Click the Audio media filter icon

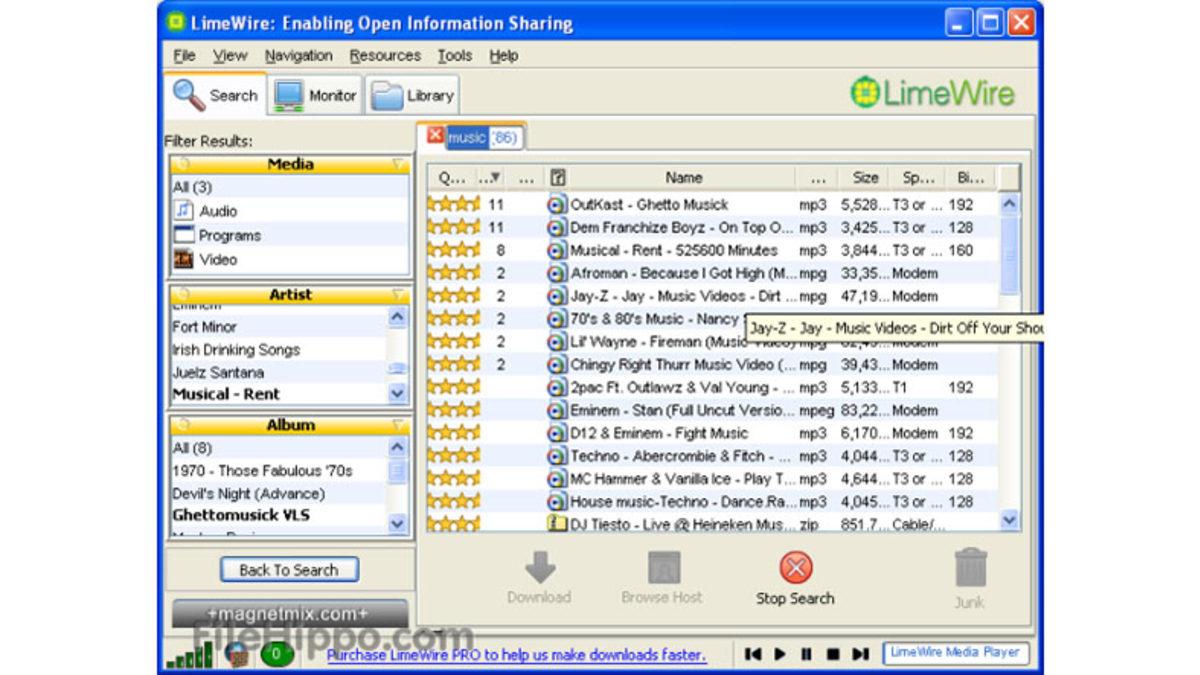coord(184,211)
